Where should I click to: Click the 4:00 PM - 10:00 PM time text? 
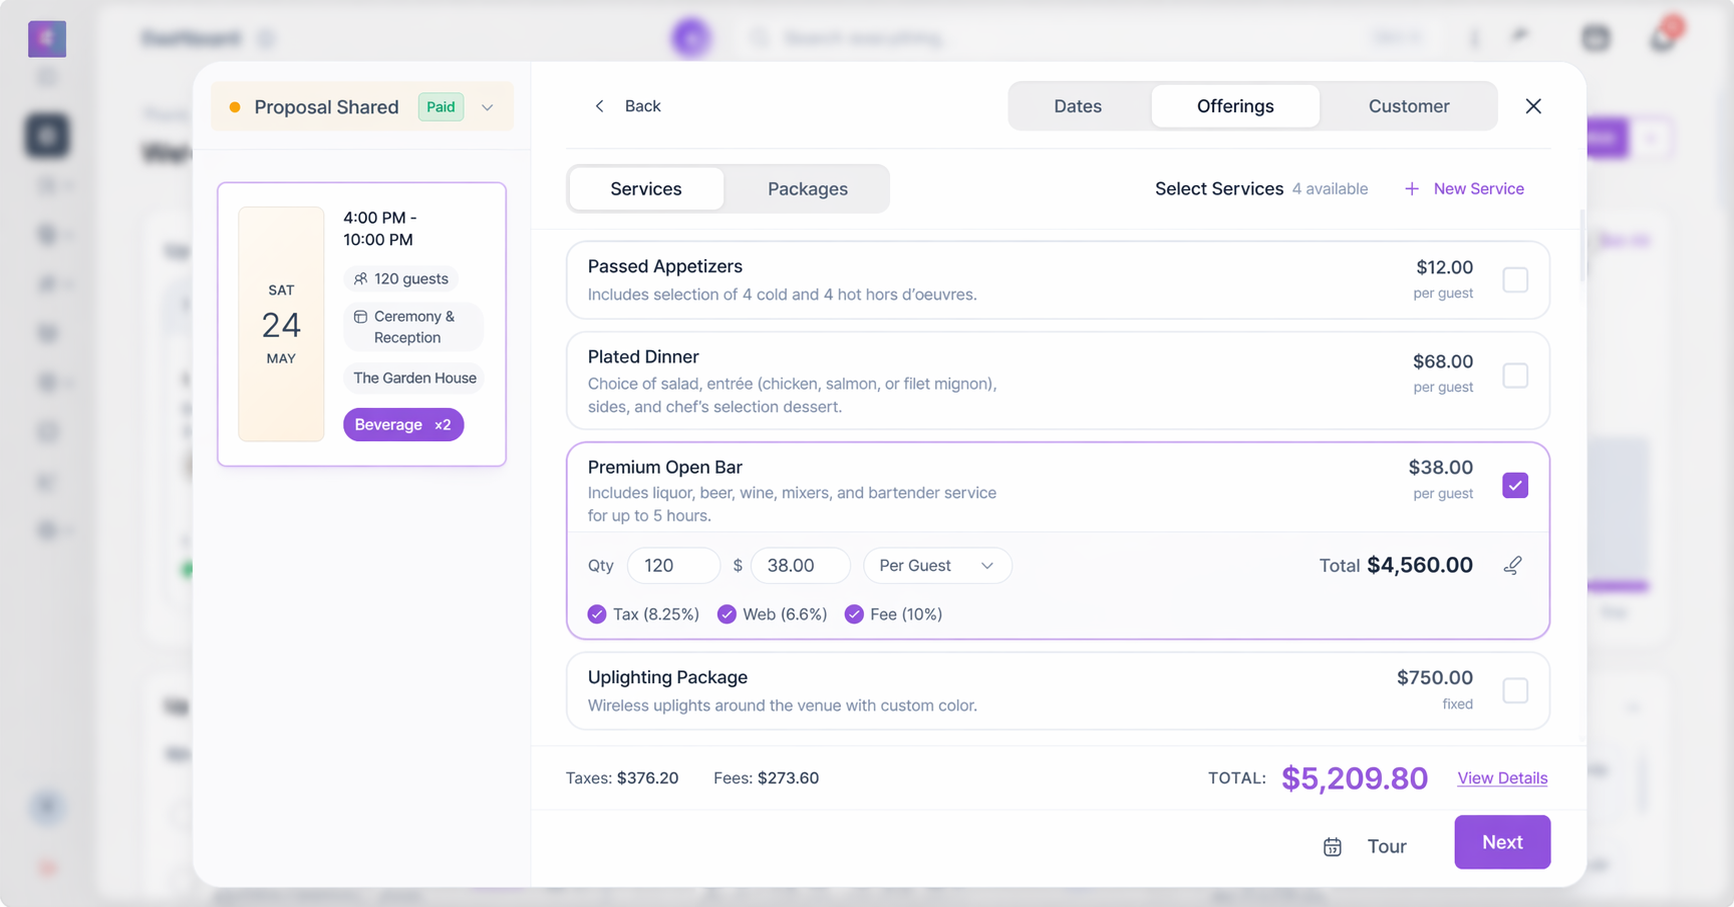(379, 228)
